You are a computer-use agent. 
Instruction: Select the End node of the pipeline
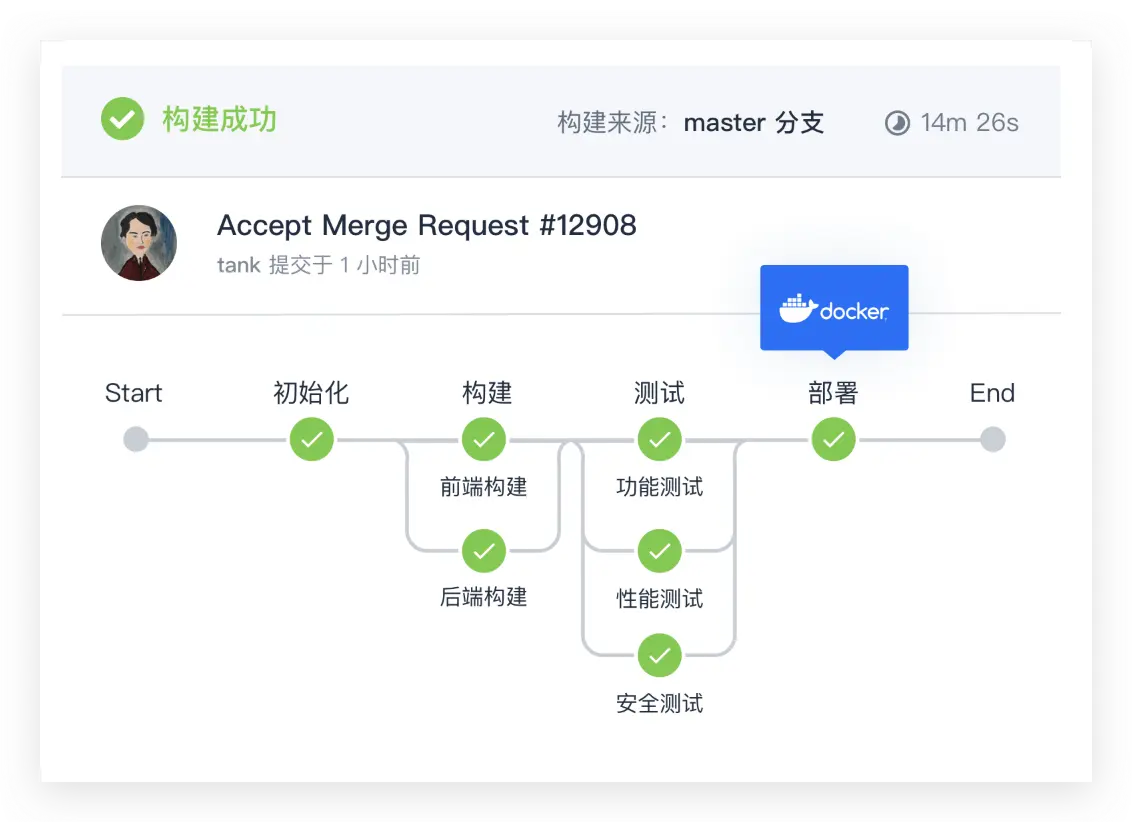point(992,439)
